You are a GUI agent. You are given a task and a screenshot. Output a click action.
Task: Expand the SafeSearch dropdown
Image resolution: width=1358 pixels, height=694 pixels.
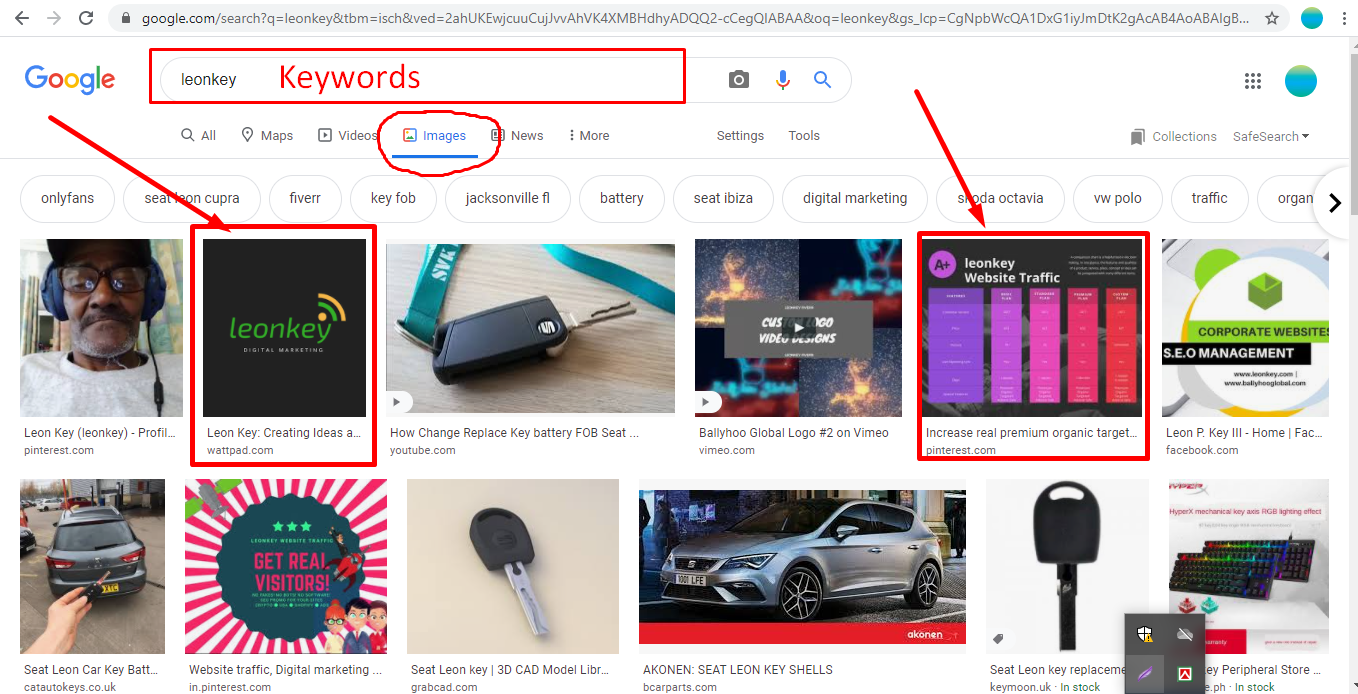click(x=1271, y=136)
